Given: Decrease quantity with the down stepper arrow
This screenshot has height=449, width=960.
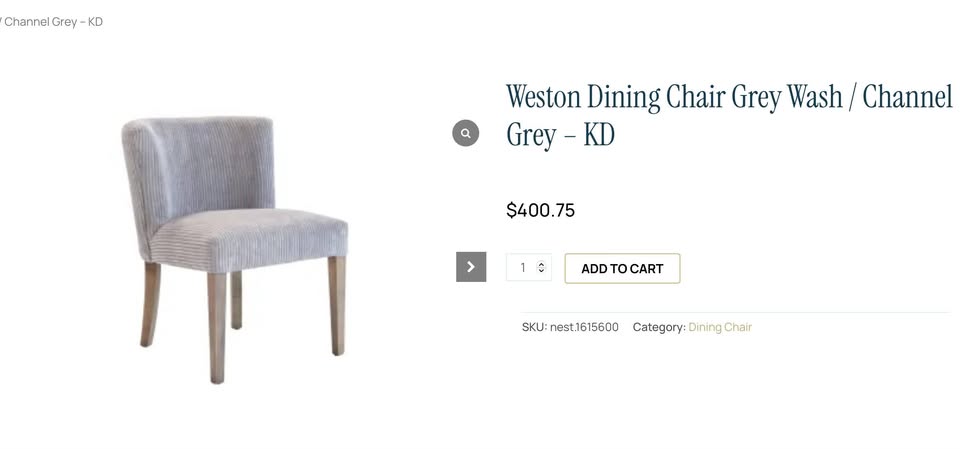Looking at the screenshot, I should click(x=541, y=271).
